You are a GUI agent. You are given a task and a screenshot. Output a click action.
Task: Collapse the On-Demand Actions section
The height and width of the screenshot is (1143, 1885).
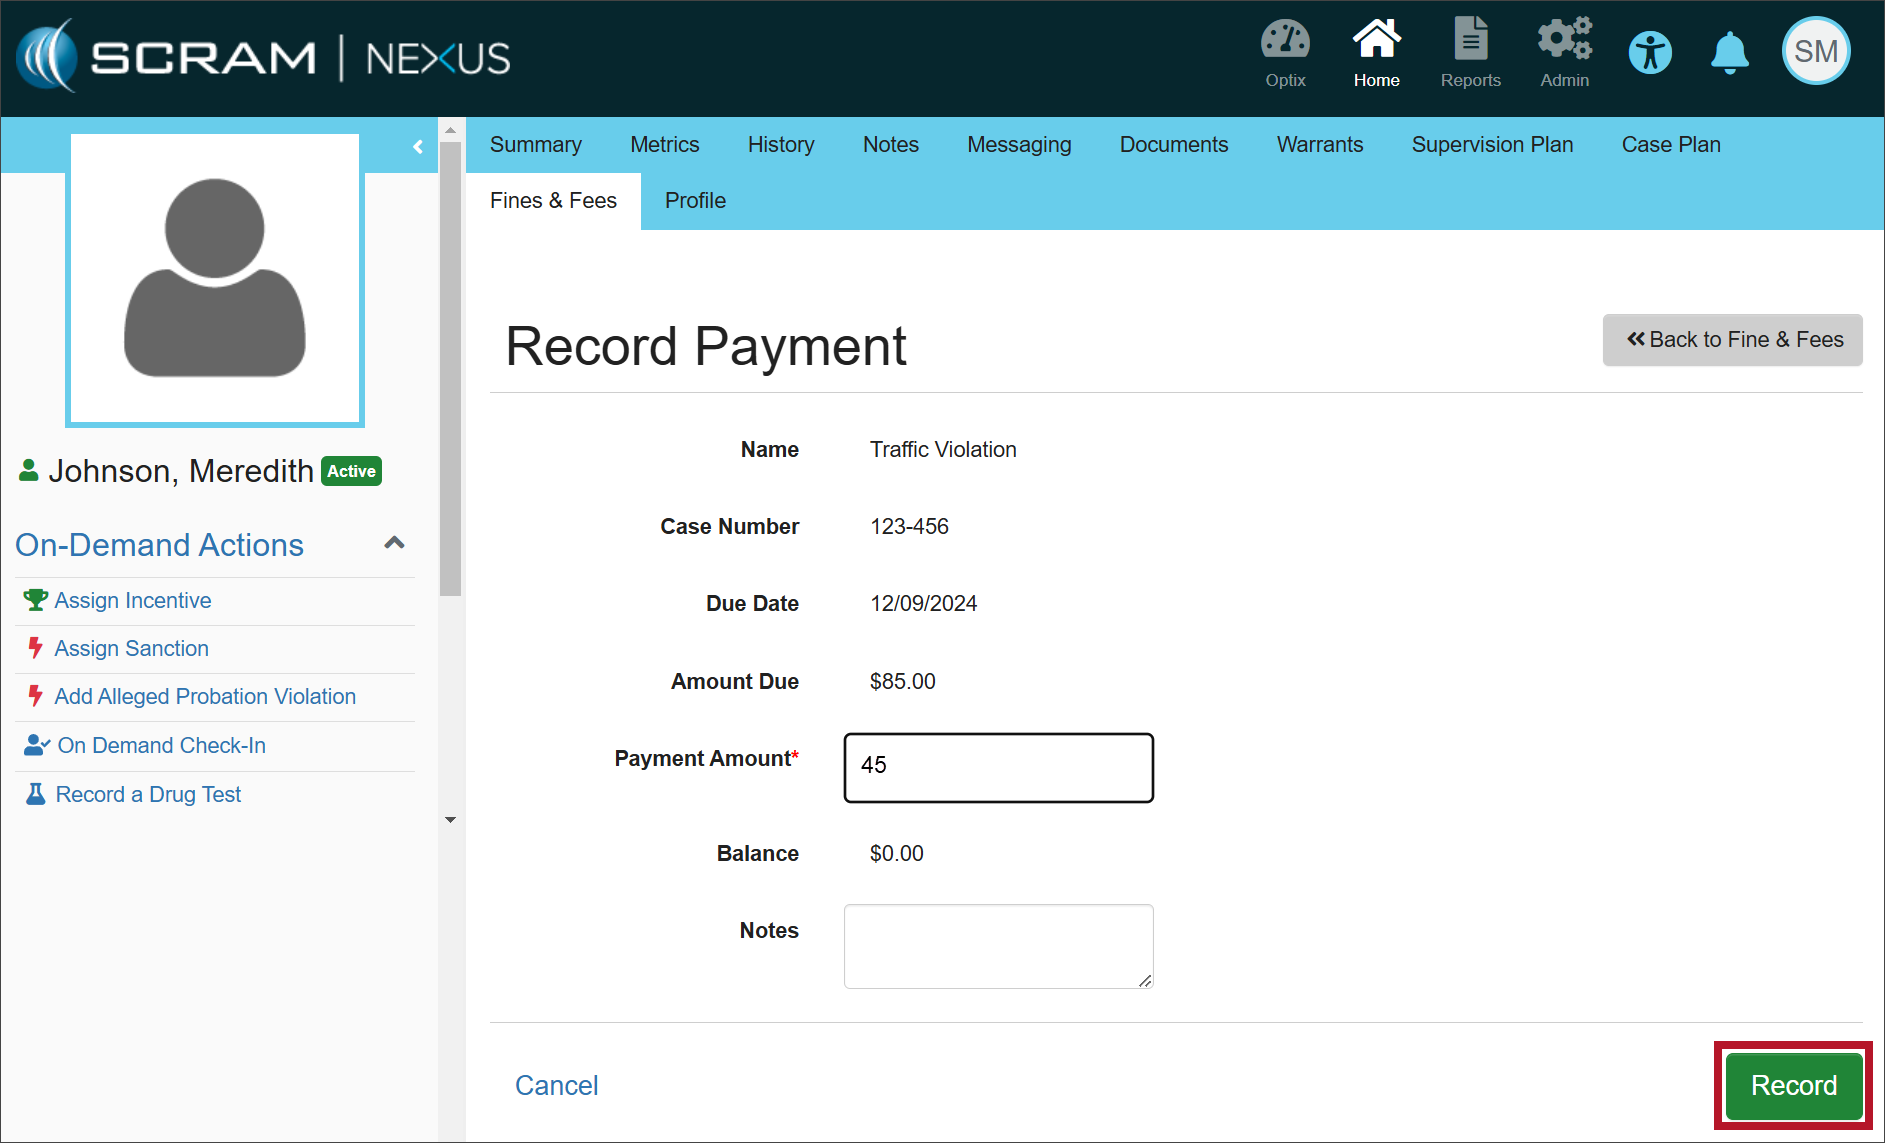[x=394, y=544]
